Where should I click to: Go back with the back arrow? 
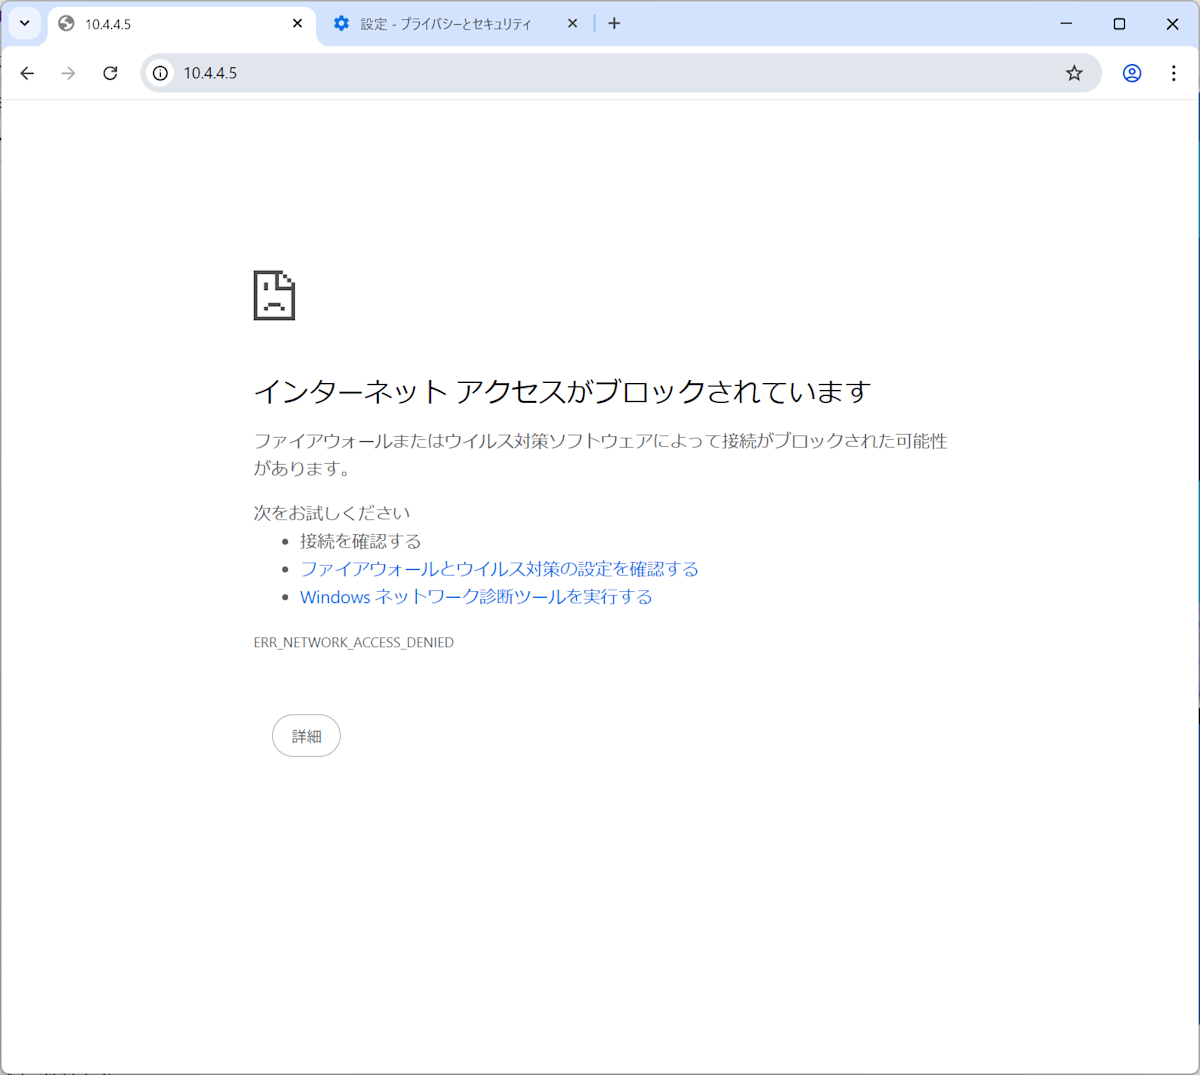pos(27,73)
